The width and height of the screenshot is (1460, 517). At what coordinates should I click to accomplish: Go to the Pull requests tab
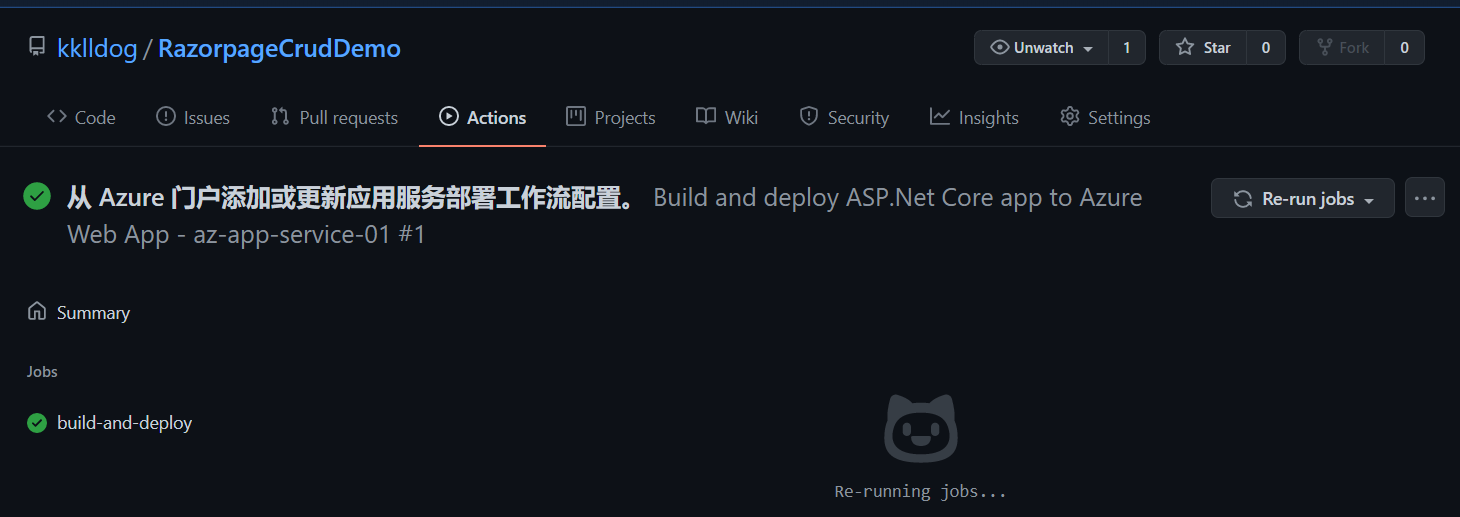click(334, 117)
